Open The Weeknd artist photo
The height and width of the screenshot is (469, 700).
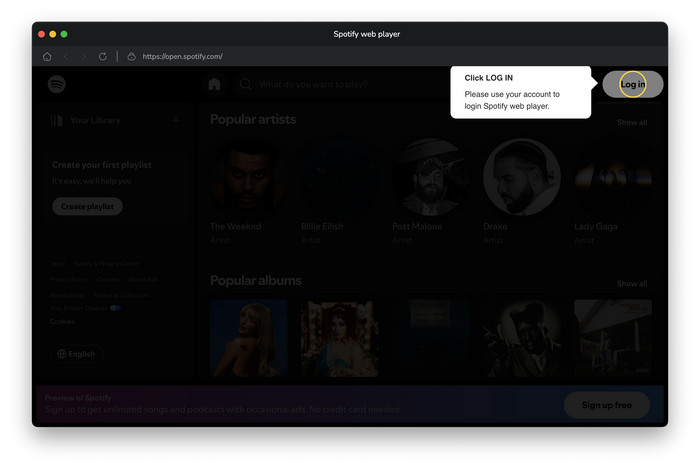pyautogui.click(x=249, y=177)
